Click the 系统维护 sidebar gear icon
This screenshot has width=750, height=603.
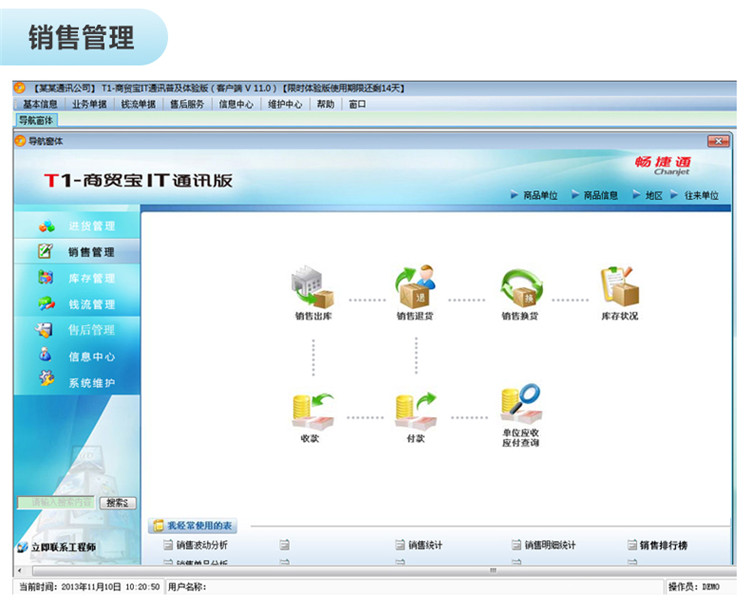coord(47,379)
